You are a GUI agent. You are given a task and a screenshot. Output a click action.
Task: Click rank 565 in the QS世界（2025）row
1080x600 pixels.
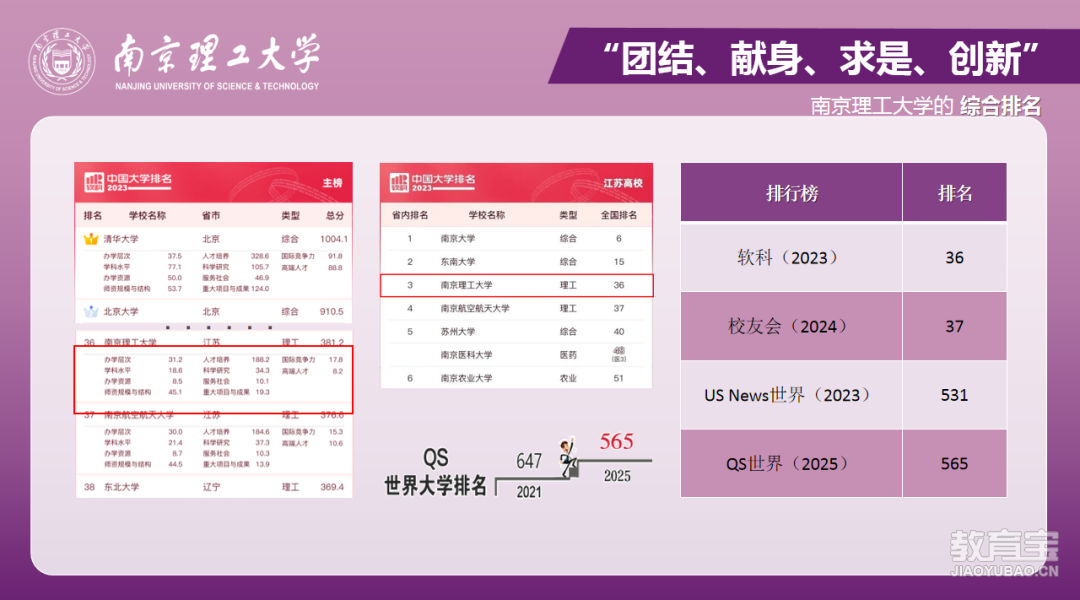pos(955,464)
